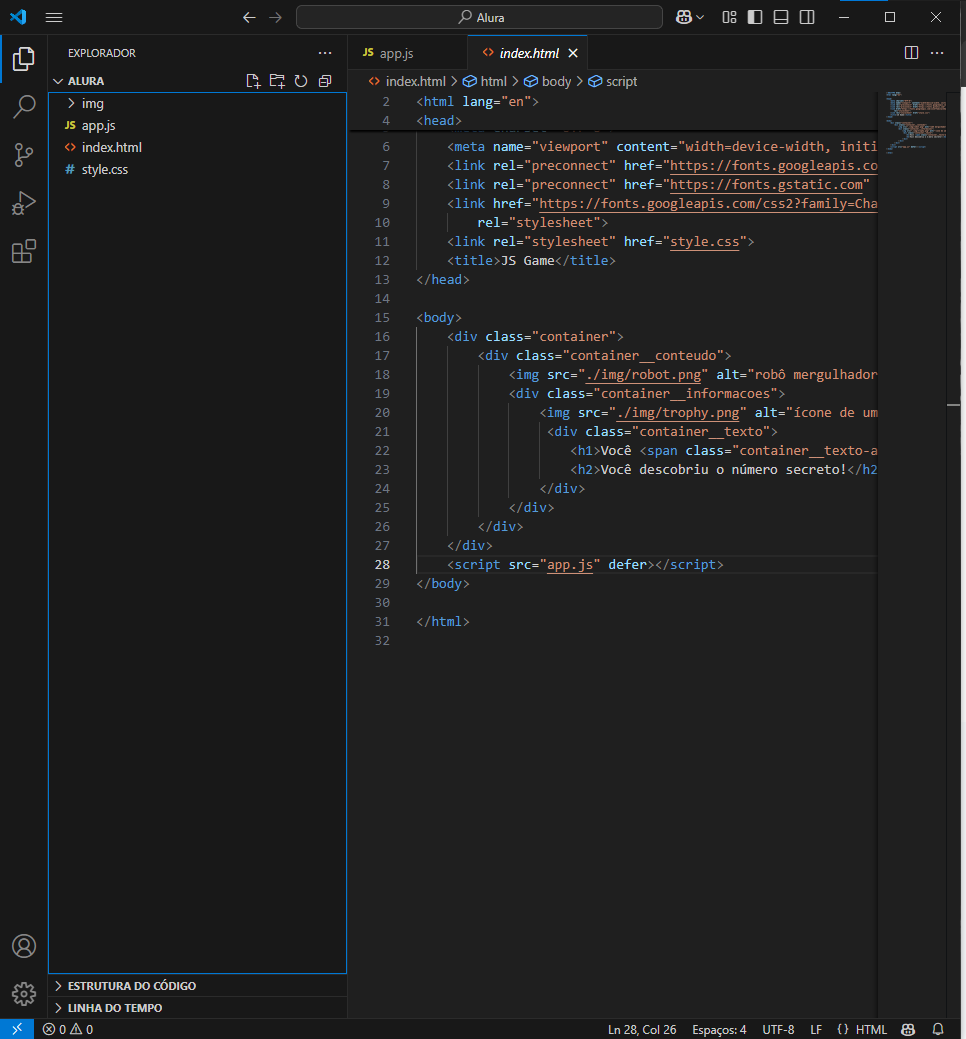This screenshot has height=1039, width=966.
Task: Open the Search view in activity bar
Action: click(x=24, y=106)
